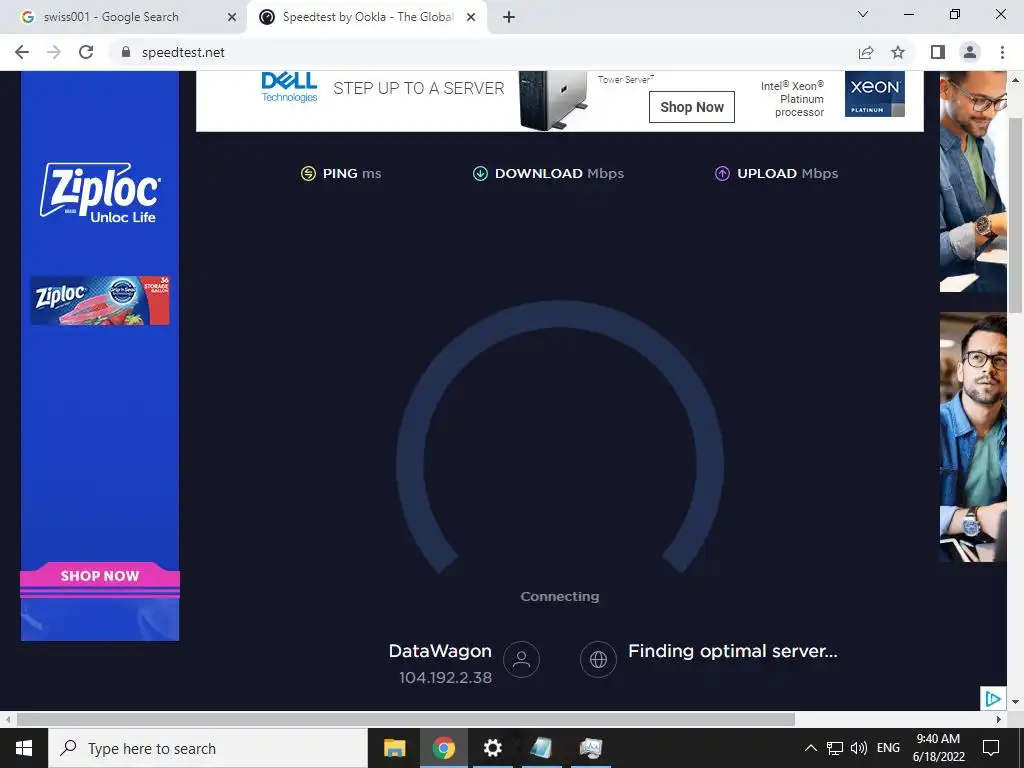Select the Speedtest by Ookla tab

(366, 17)
